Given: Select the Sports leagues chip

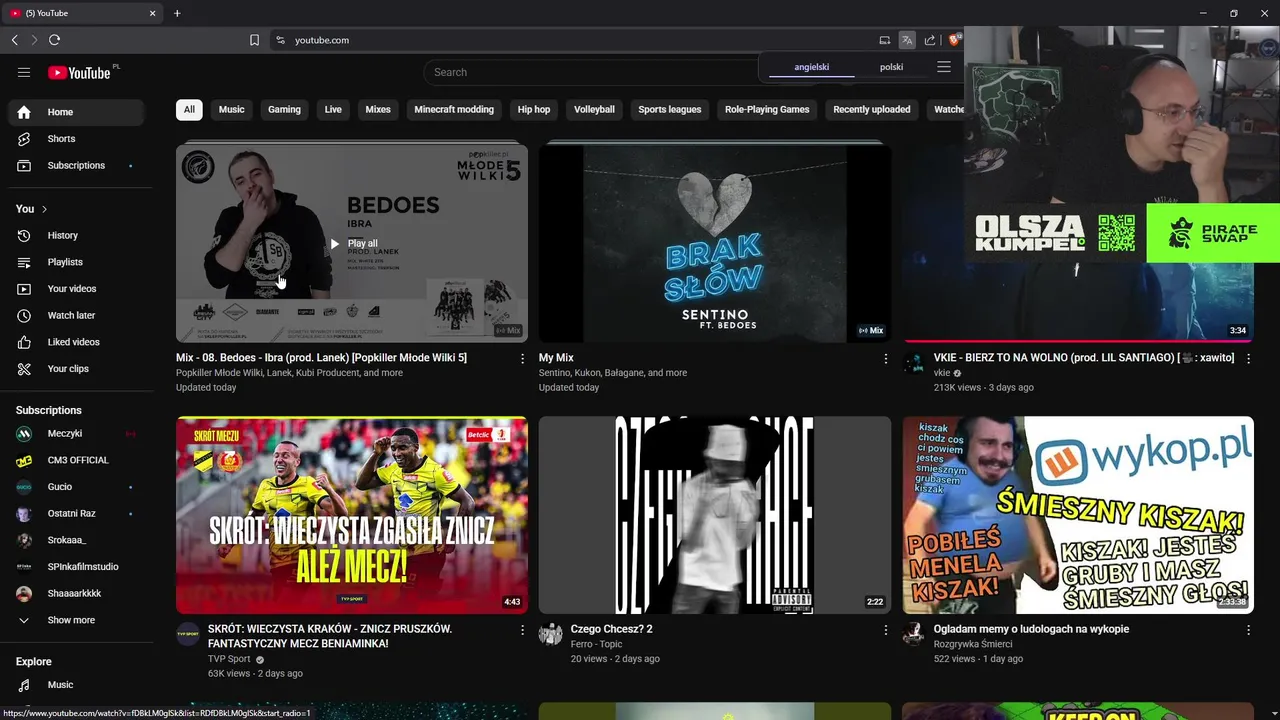Looking at the screenshot, I should (x=670, y=109).
